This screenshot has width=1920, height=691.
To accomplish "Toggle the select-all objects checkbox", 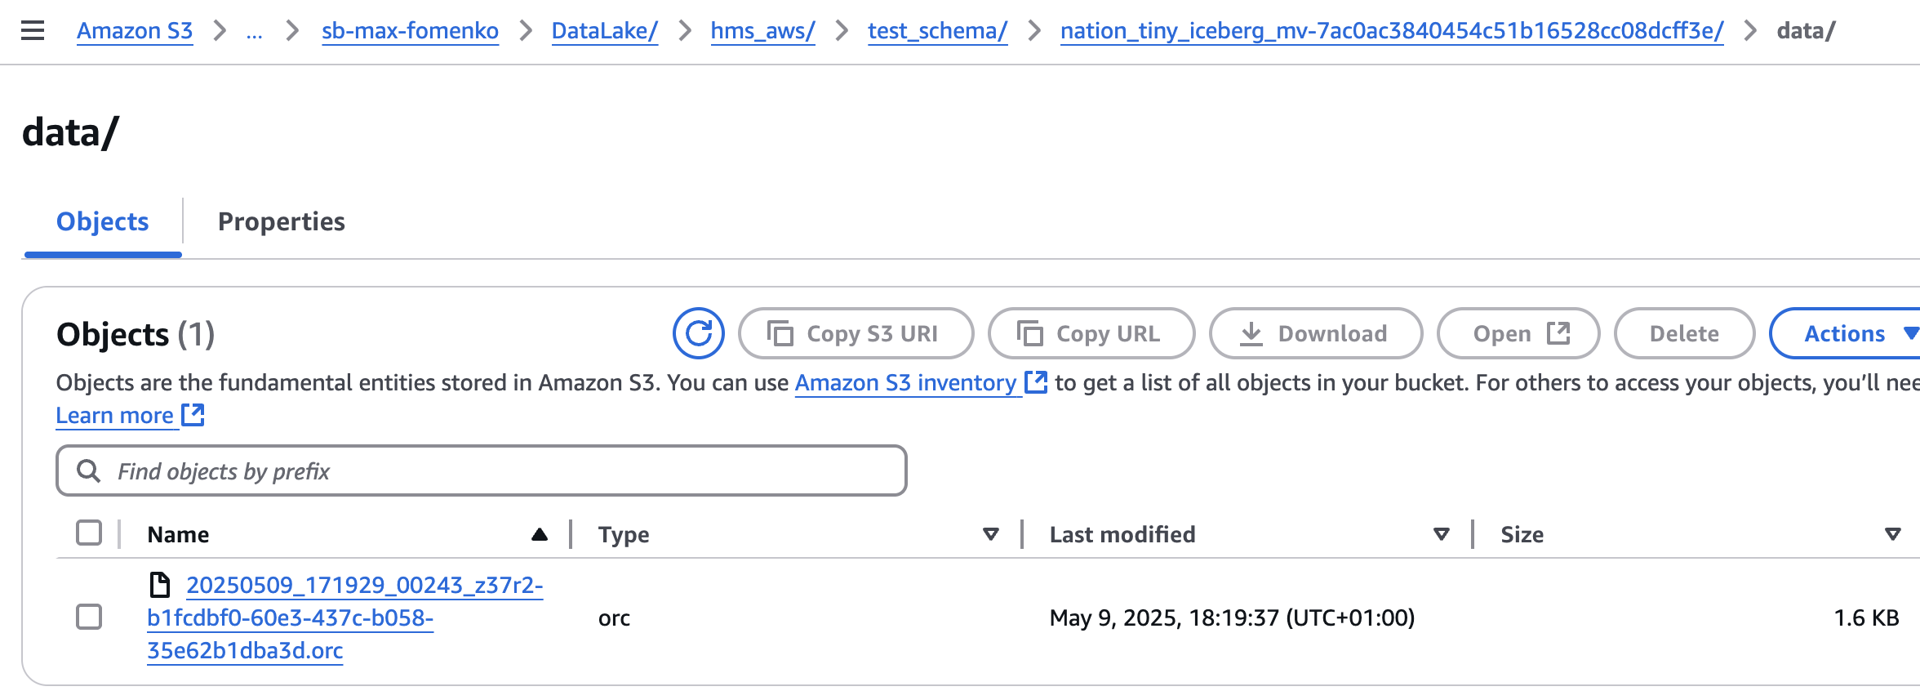I will 89,533.
